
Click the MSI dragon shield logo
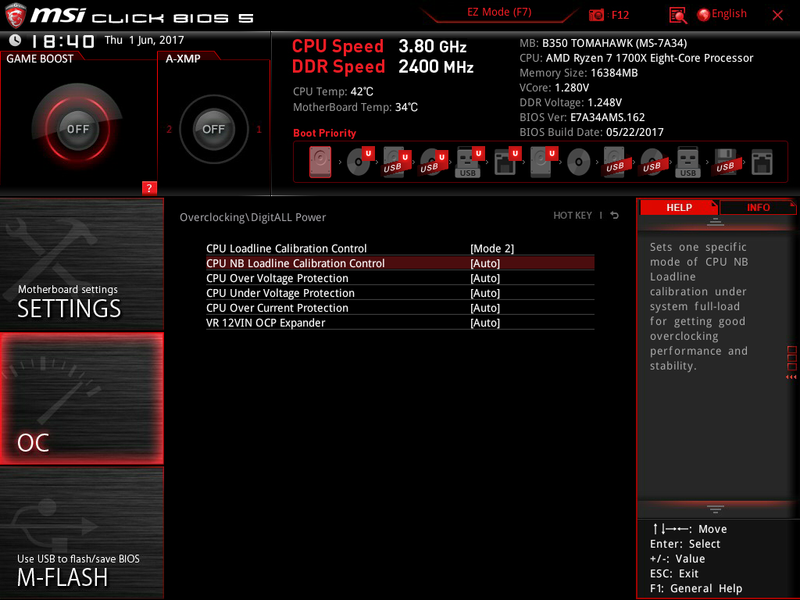click(x=15, y=15)
